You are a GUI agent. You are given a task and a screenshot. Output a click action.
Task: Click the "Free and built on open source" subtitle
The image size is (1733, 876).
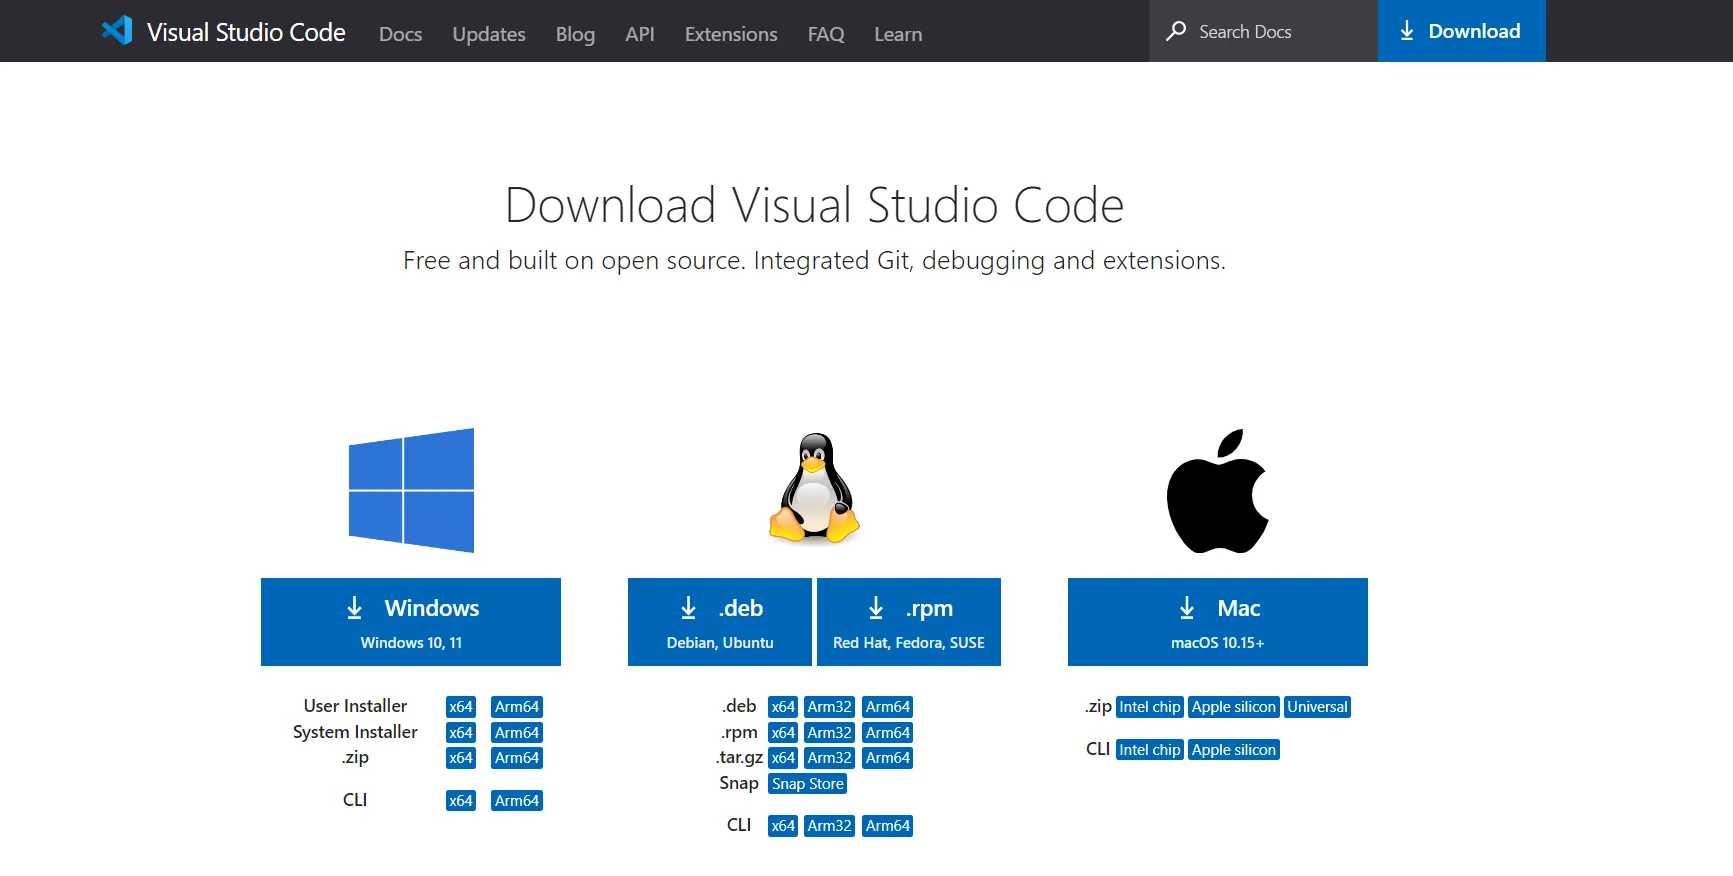[x=815, y=261]
